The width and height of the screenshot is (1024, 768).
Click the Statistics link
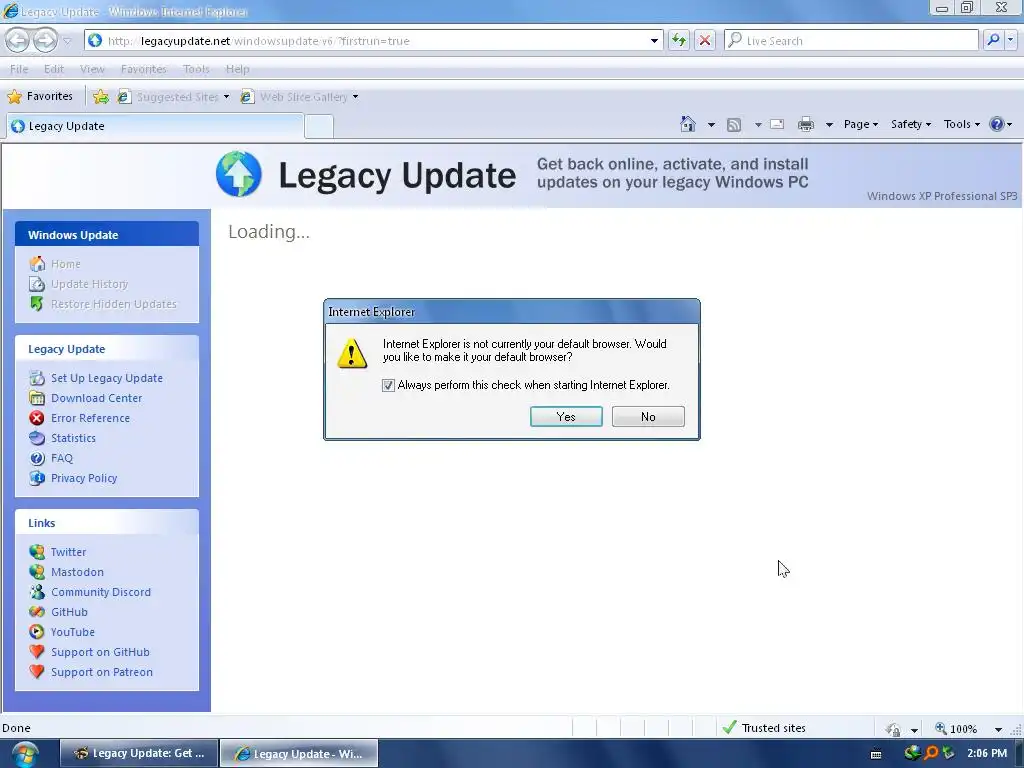pyautogui.click(x=73, y=438)
